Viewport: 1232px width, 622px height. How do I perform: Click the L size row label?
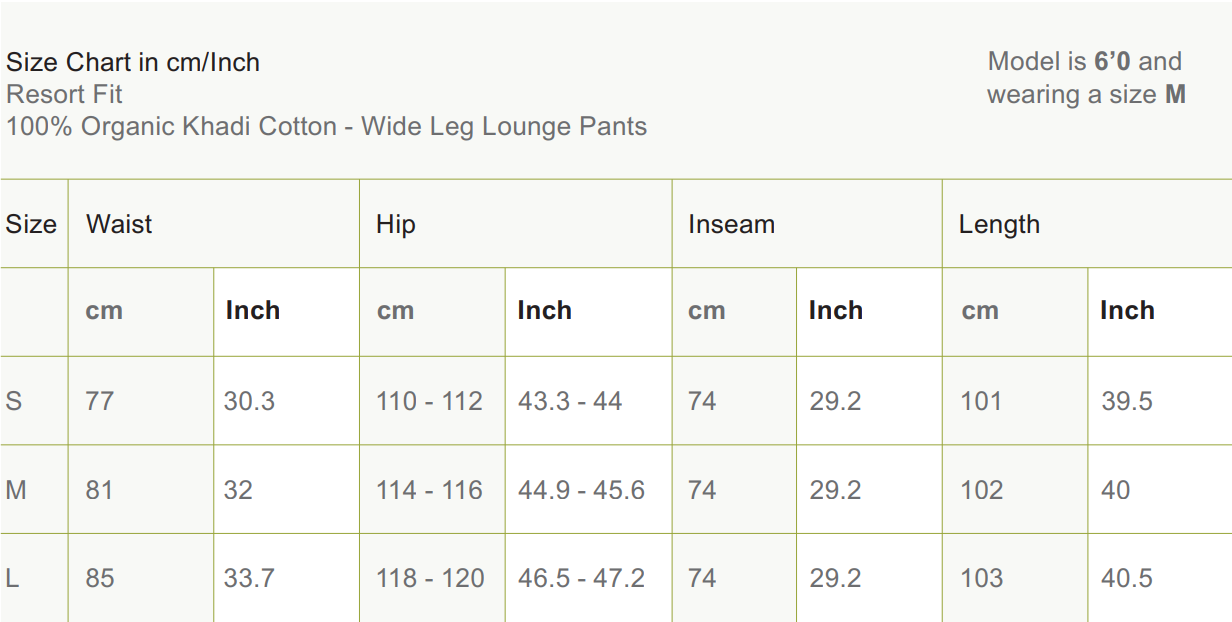tap(12, 578)
